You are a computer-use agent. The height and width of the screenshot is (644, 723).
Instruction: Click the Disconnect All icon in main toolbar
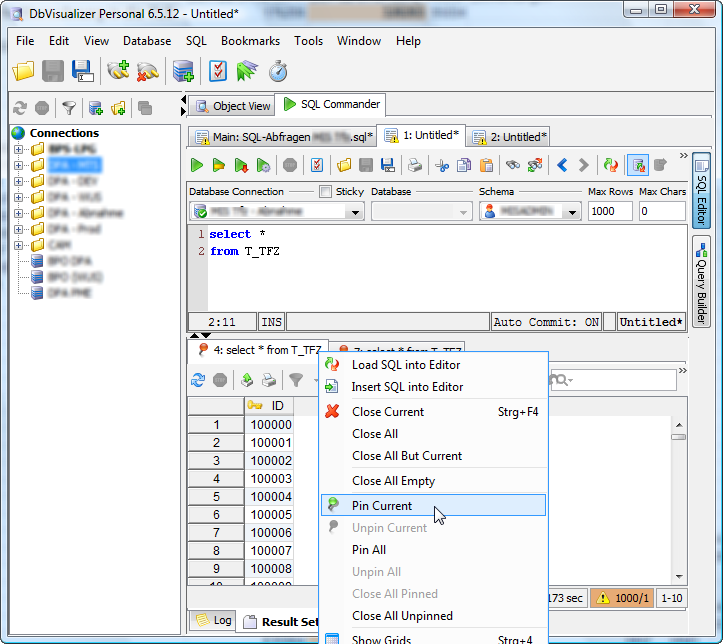148,71
